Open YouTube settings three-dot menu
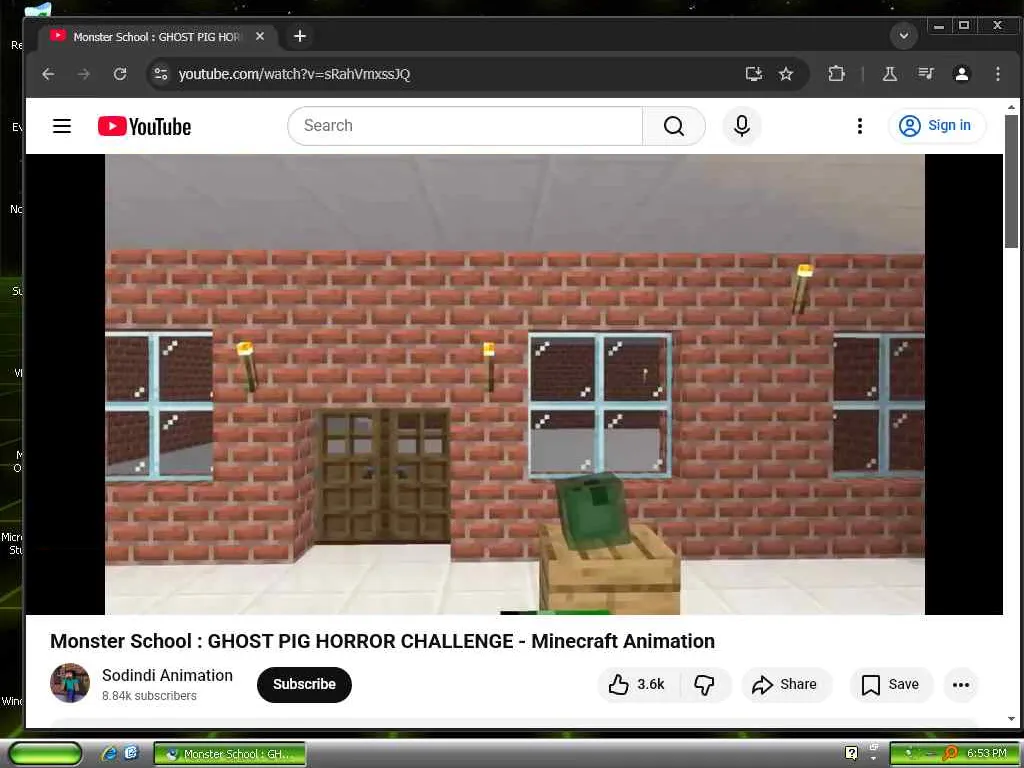This screenshot has height=768, width=1024. pyautogui.click(x=859, y=125)
